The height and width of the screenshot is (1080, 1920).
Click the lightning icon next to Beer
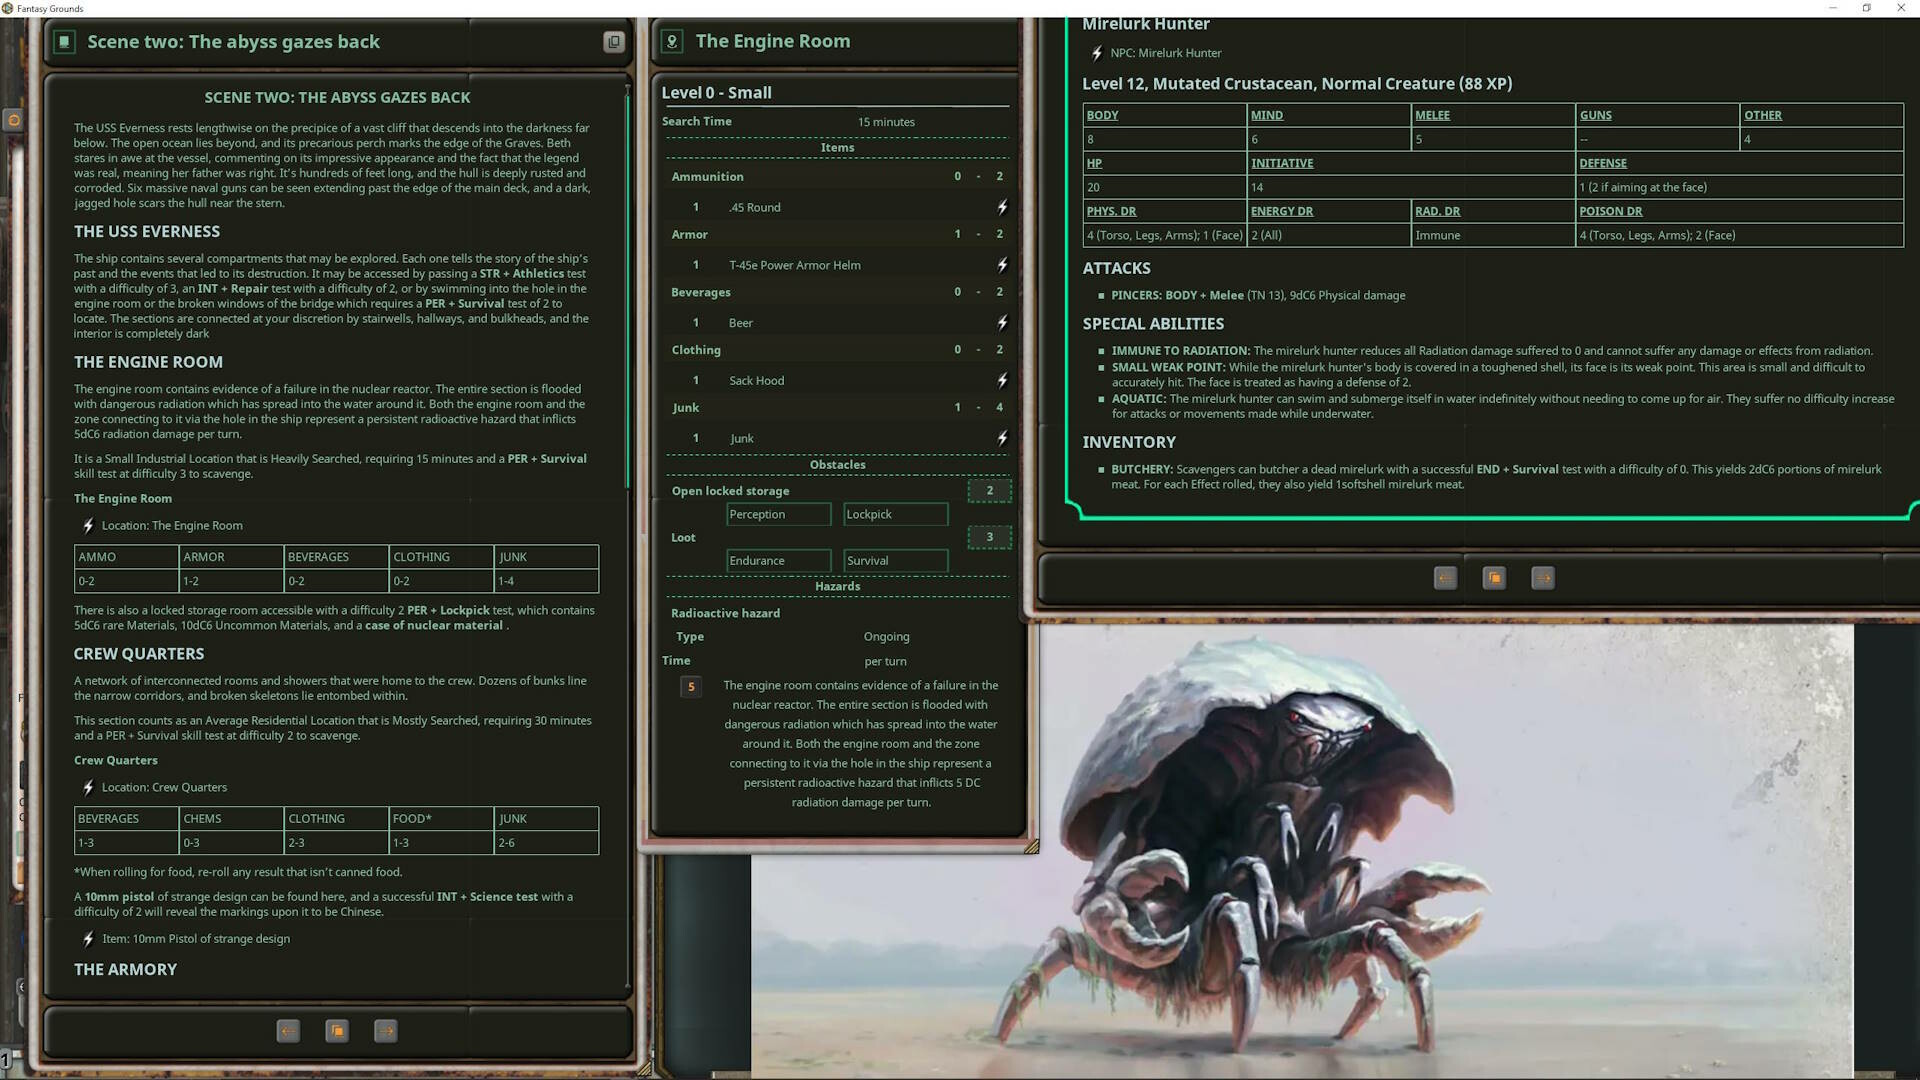pos(1001,322)
